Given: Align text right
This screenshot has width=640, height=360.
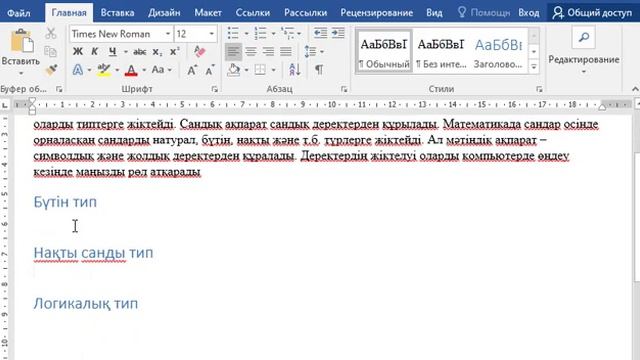Looking at the screenshot, I should [x=268, y=51].
